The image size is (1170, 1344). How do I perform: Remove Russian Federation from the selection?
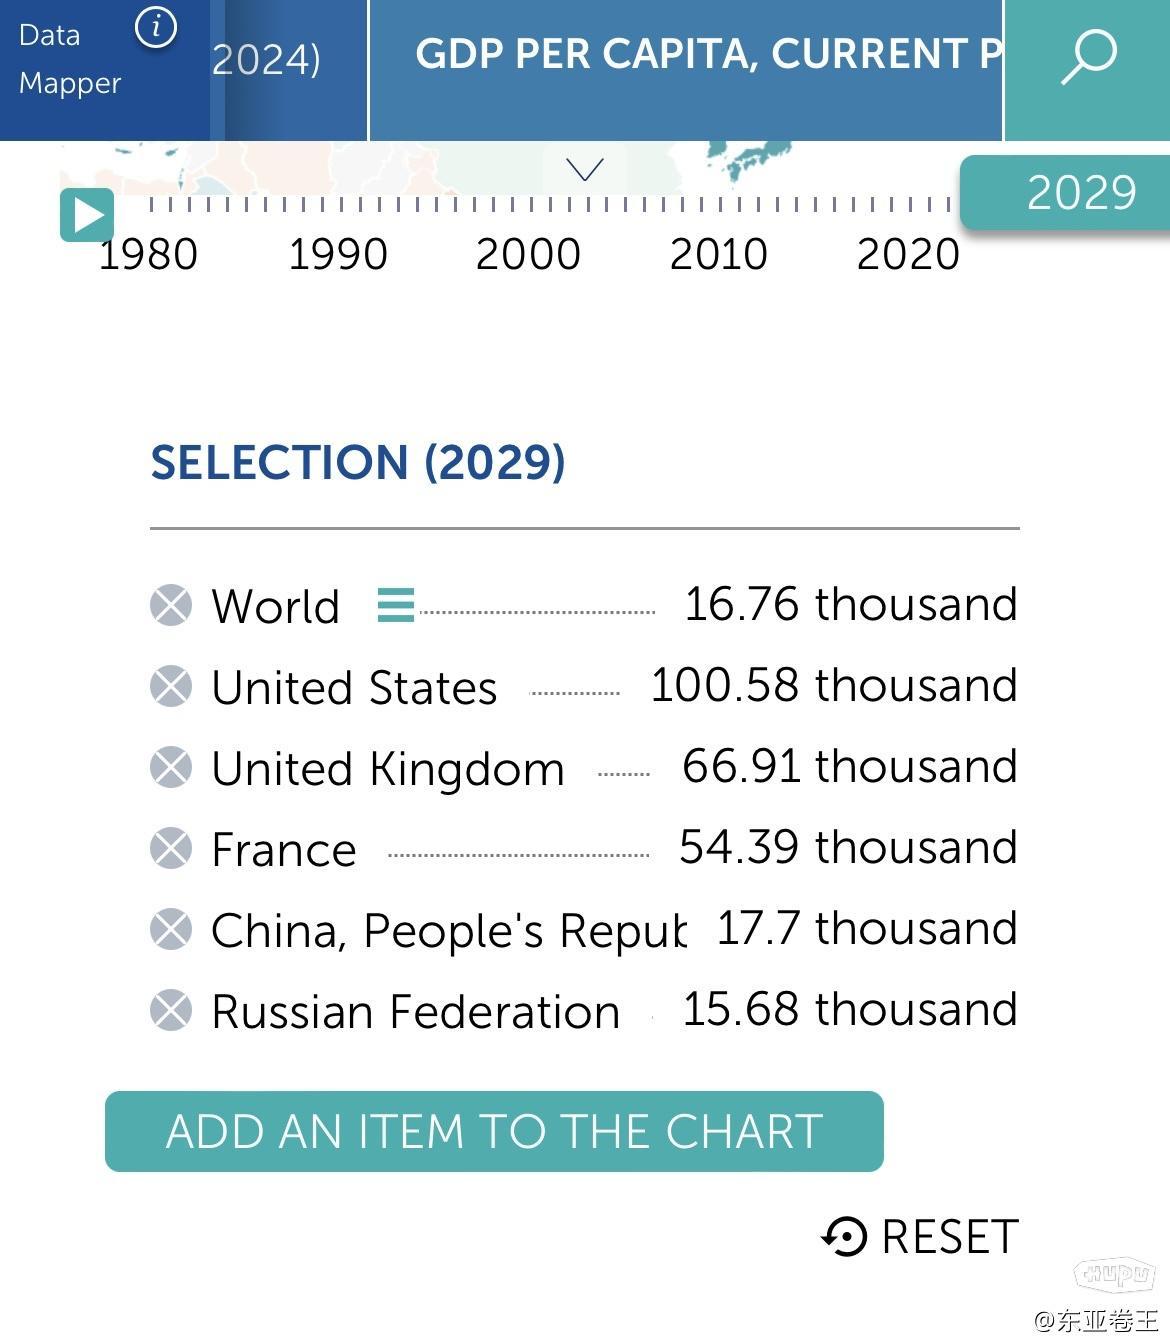169,1011
